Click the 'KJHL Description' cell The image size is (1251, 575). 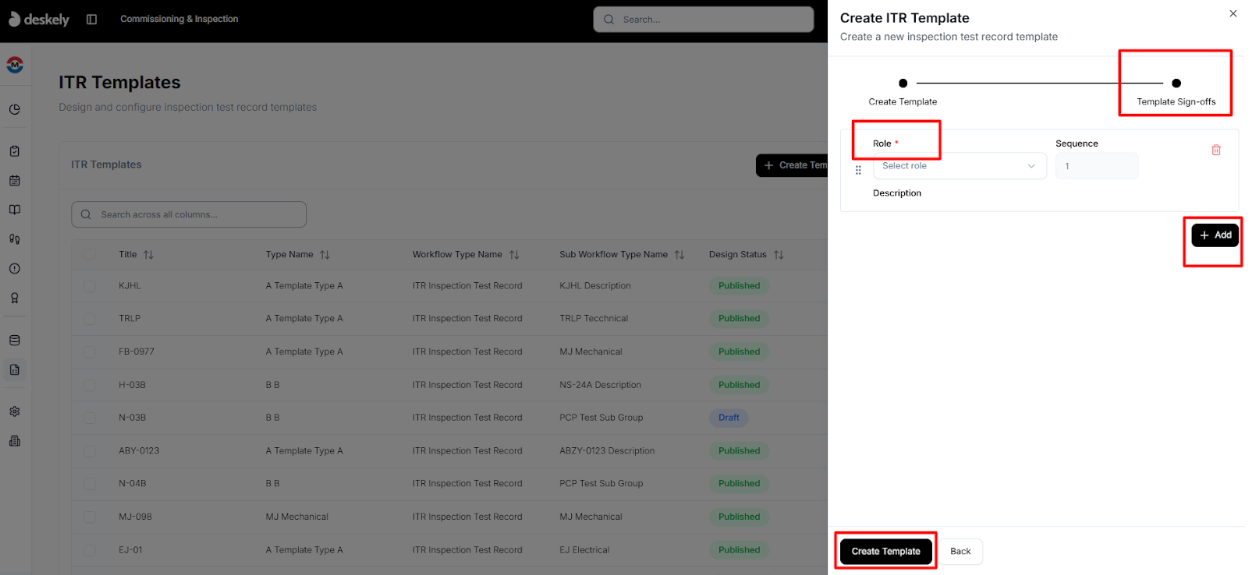pos(595,286)
